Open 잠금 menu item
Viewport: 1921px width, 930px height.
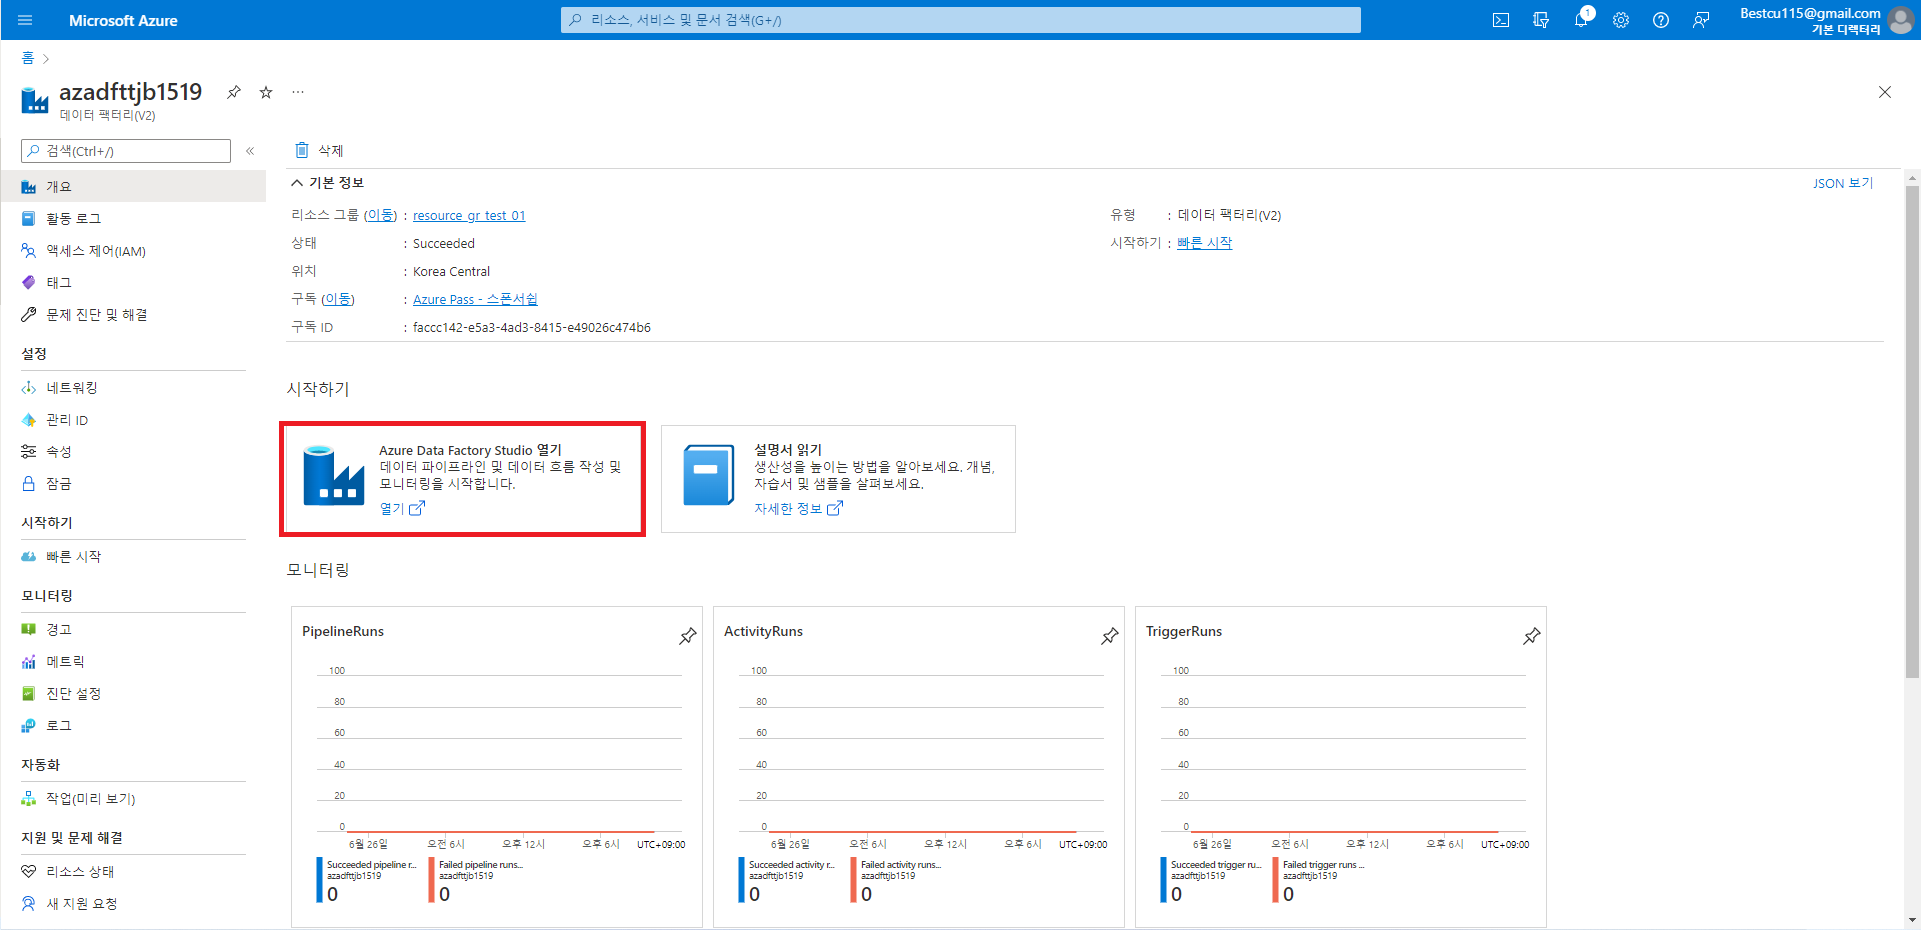coord(133,484)
